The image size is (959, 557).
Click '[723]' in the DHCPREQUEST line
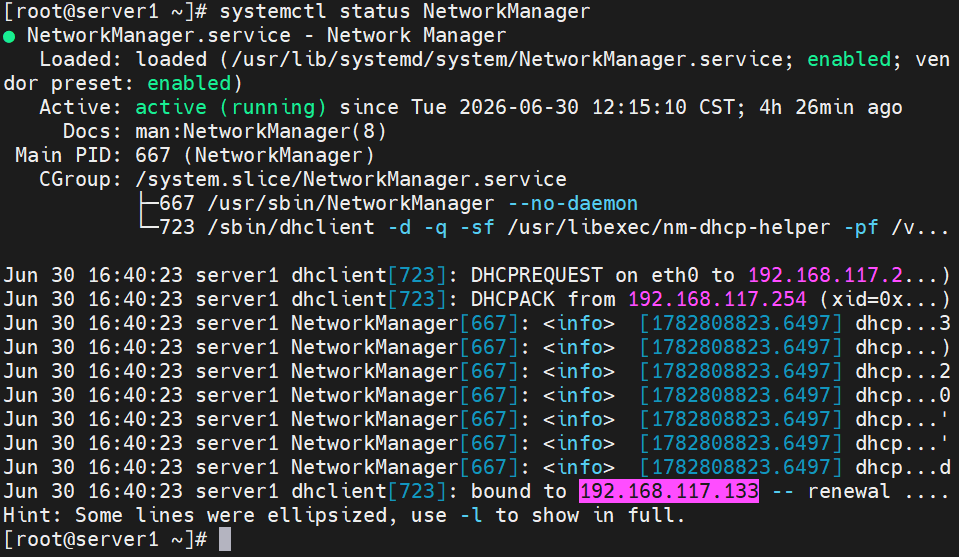pyautogui.click(x=417, y=275)
